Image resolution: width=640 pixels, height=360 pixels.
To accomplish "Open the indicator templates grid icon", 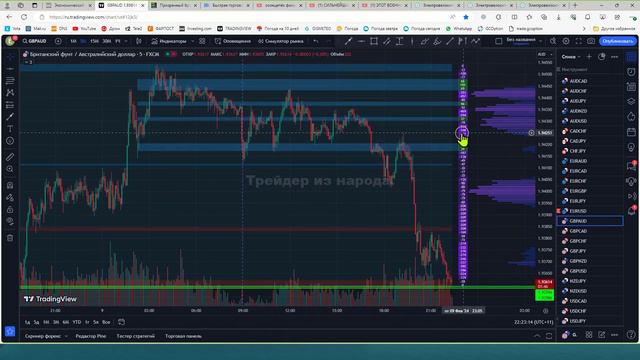I will click(202, 41).
